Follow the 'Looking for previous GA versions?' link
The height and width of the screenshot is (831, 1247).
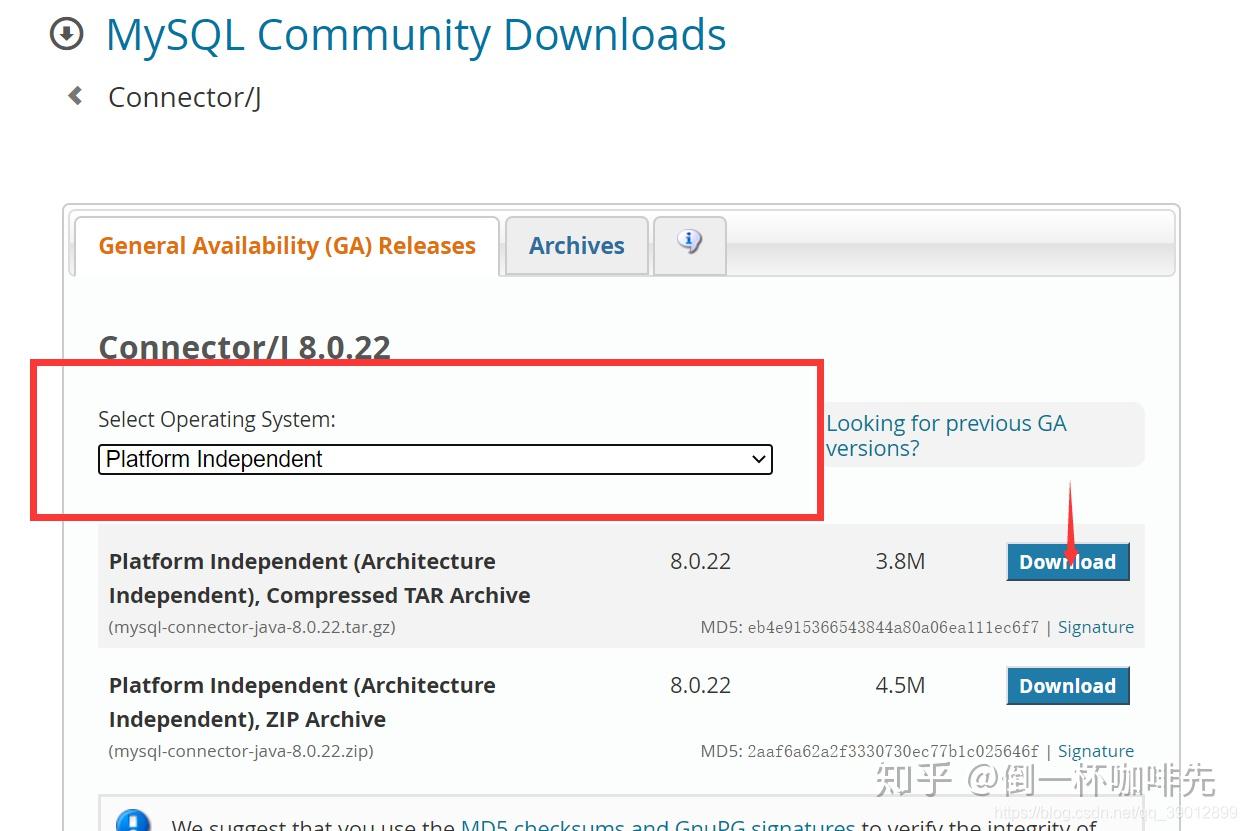(x=946, y=436)
